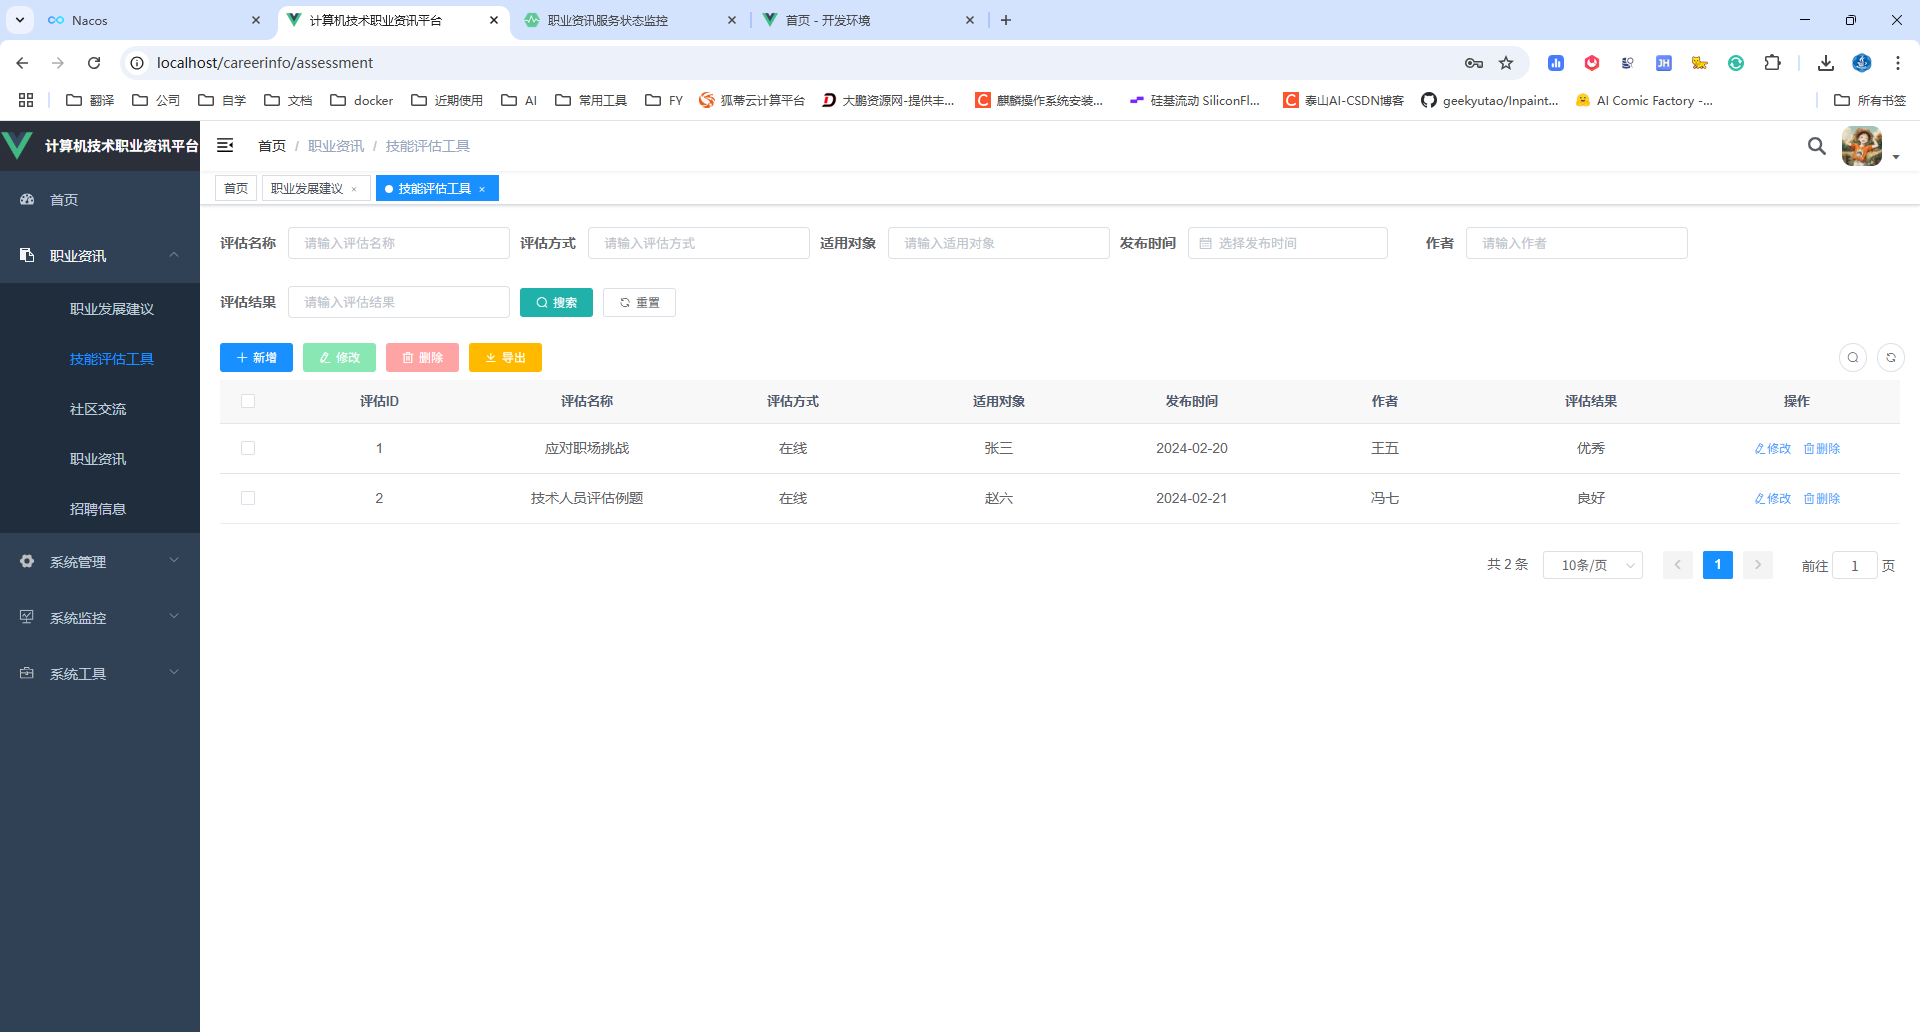Expand the 系统管理 sidebar menu

coord(100,562)
